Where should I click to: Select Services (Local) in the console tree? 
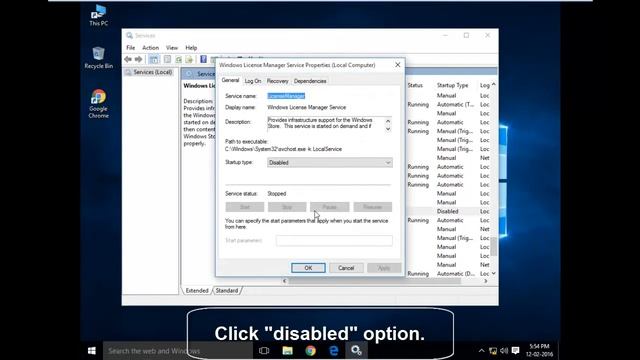[x=152, y=72]
